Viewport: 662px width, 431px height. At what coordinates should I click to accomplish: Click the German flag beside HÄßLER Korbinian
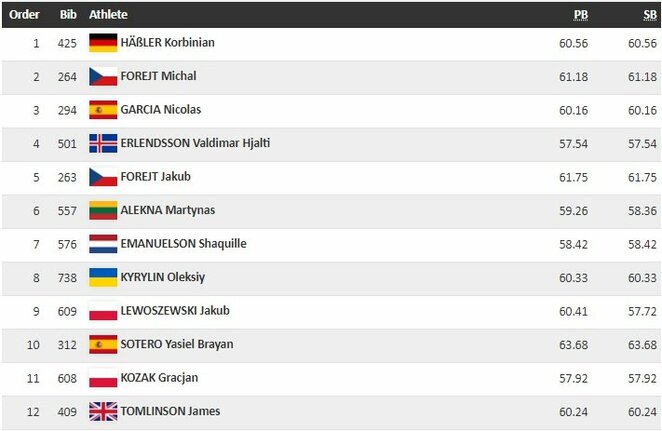tap(103, 43)
